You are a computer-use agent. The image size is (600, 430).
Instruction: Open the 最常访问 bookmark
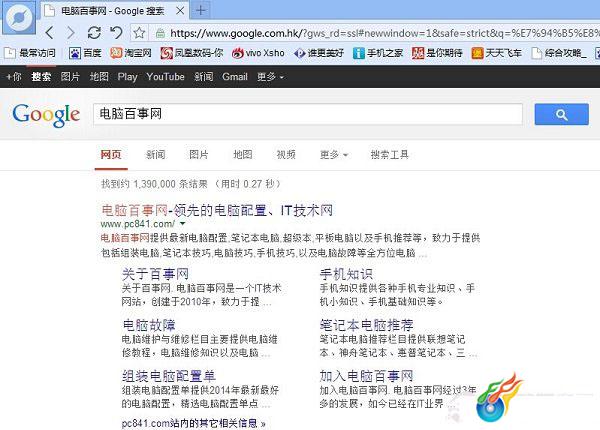point(30,53)
